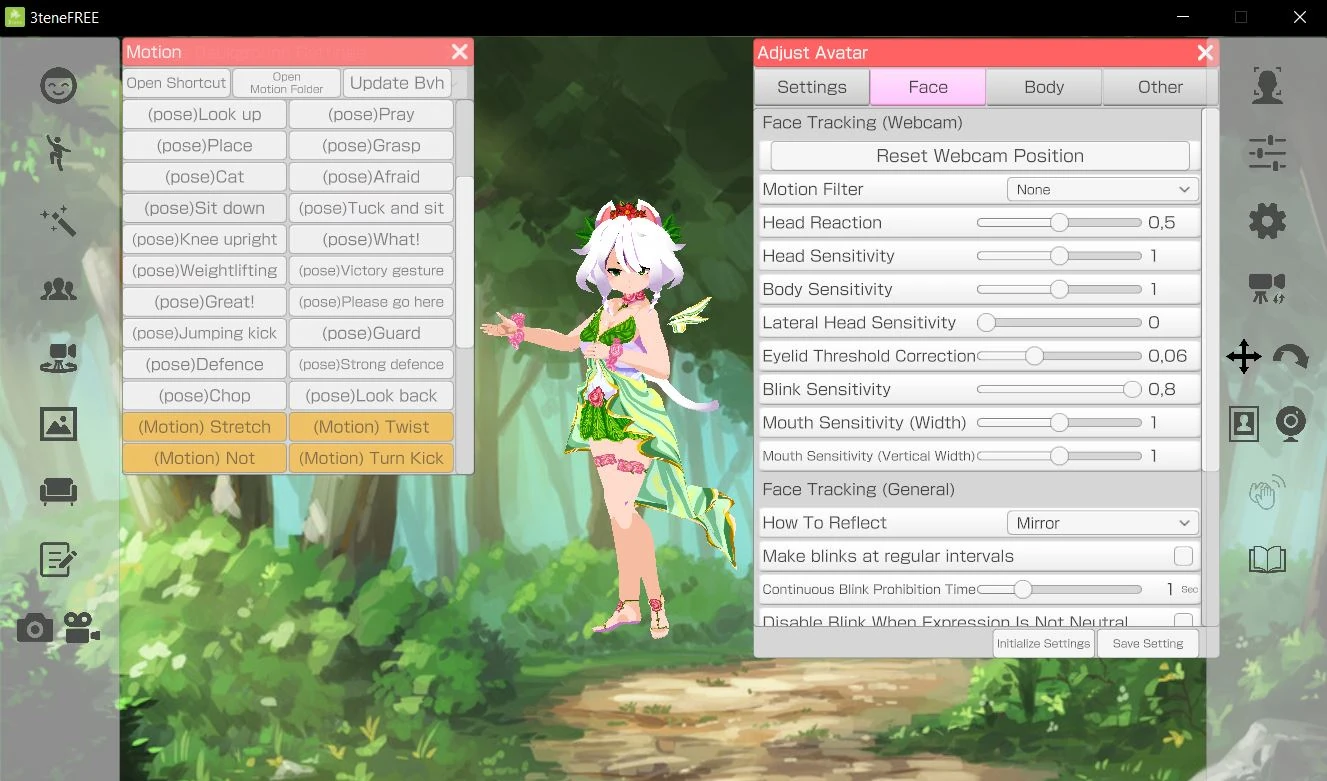The image size is (1327, 781).
Task: Open the dancing figure motion menu
Action: pyautogui.click(x=58, y=152)
